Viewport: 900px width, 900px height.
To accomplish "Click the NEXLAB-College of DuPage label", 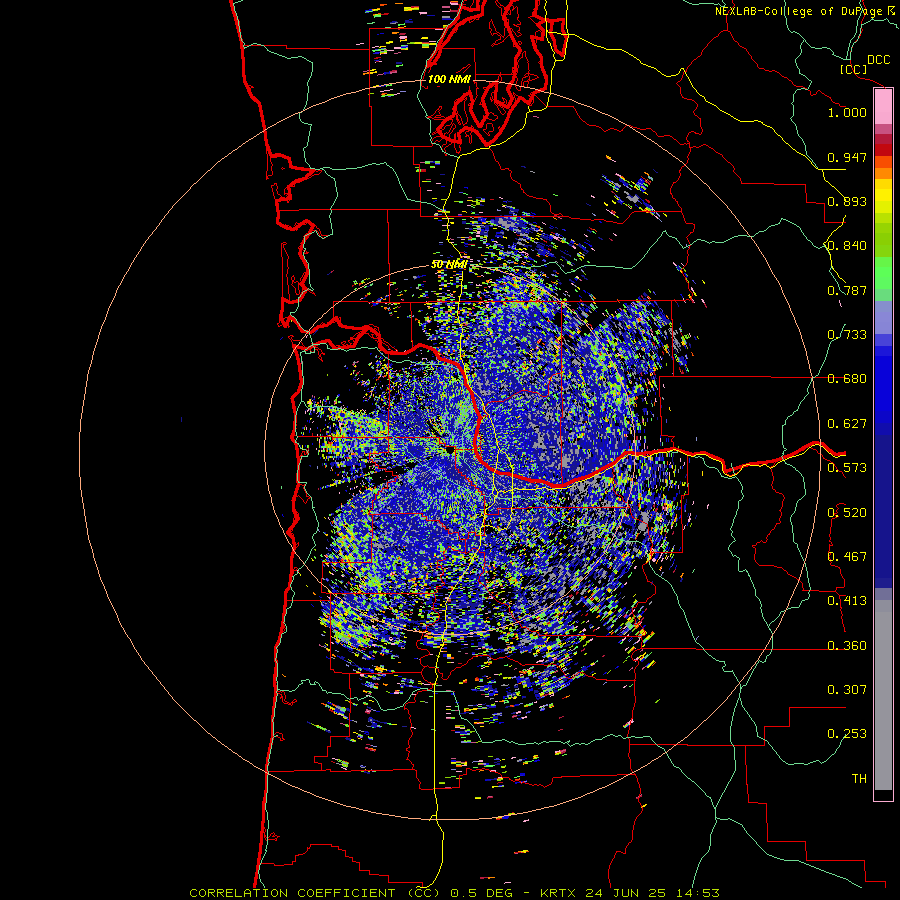I will pos(800,11).
